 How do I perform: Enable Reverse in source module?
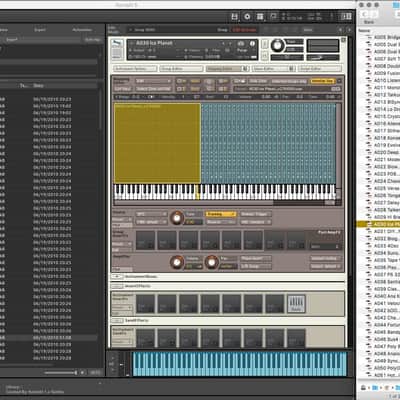(221, 222)
